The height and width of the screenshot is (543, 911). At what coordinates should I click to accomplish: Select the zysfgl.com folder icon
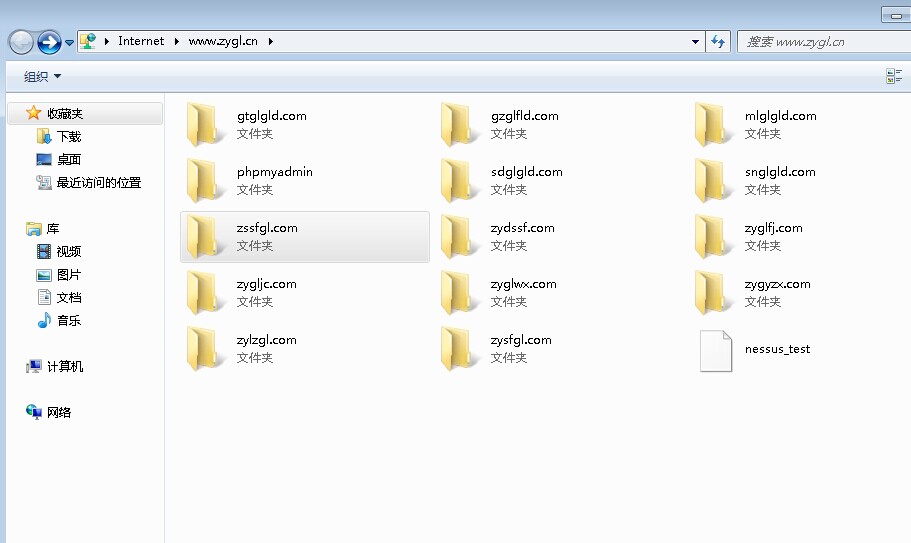click(x=458, y=348)
